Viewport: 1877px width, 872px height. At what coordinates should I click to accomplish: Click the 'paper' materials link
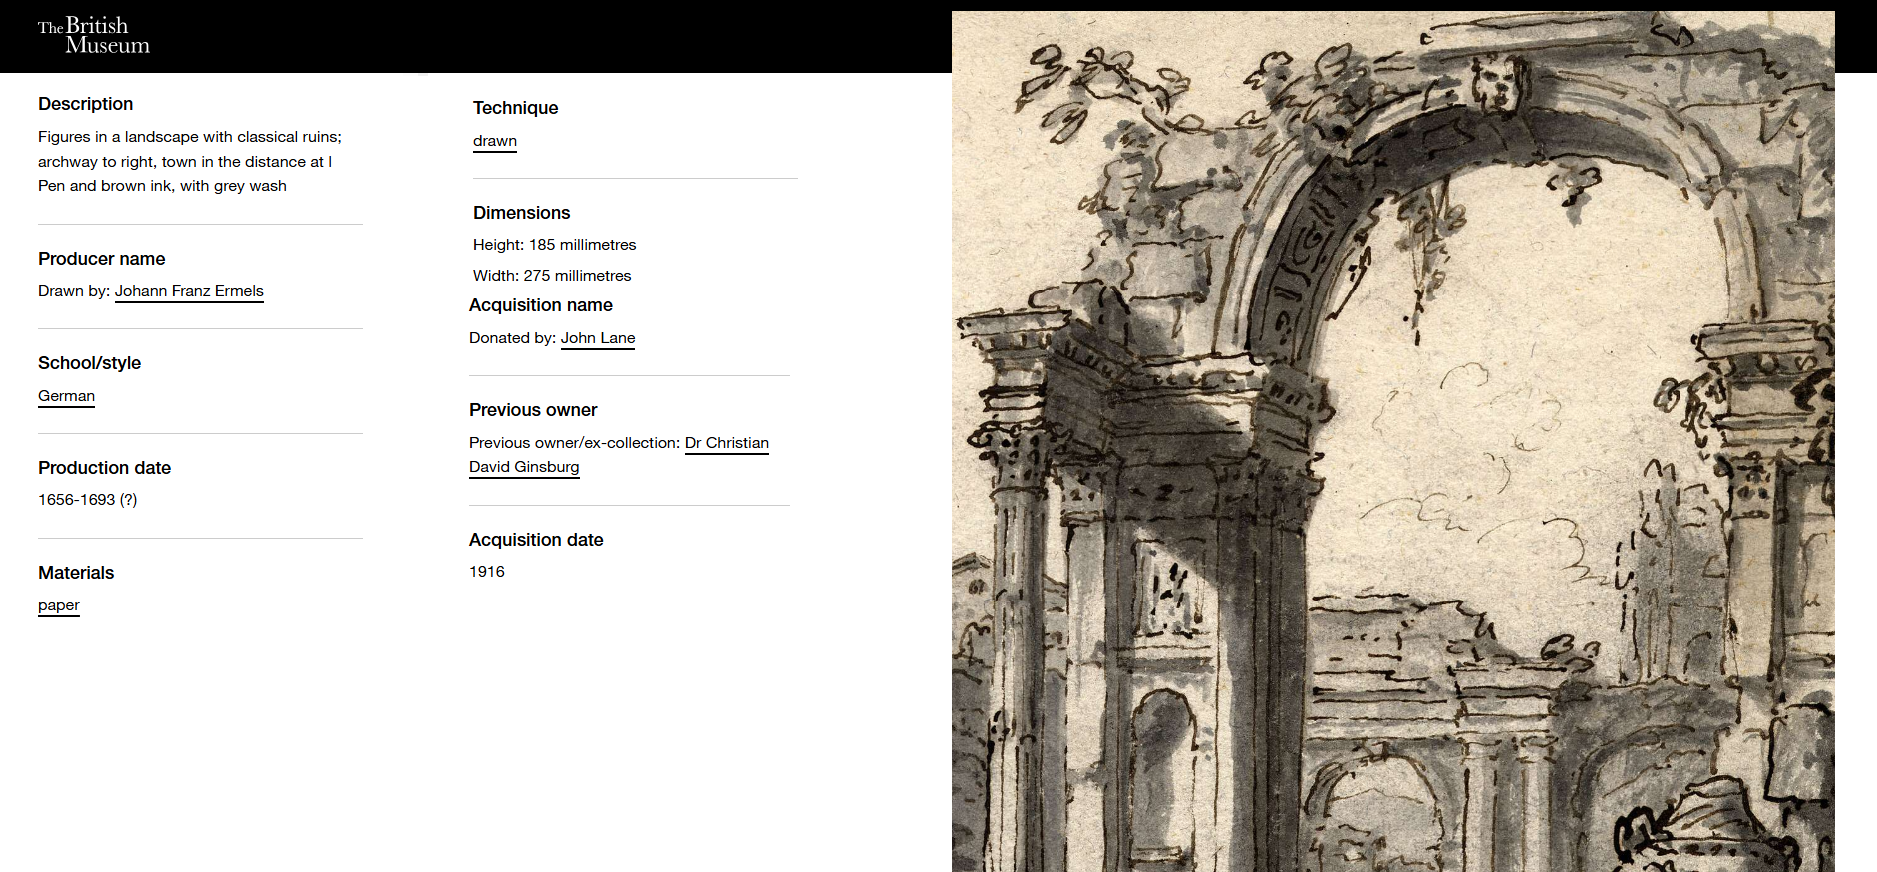(58, 605)
